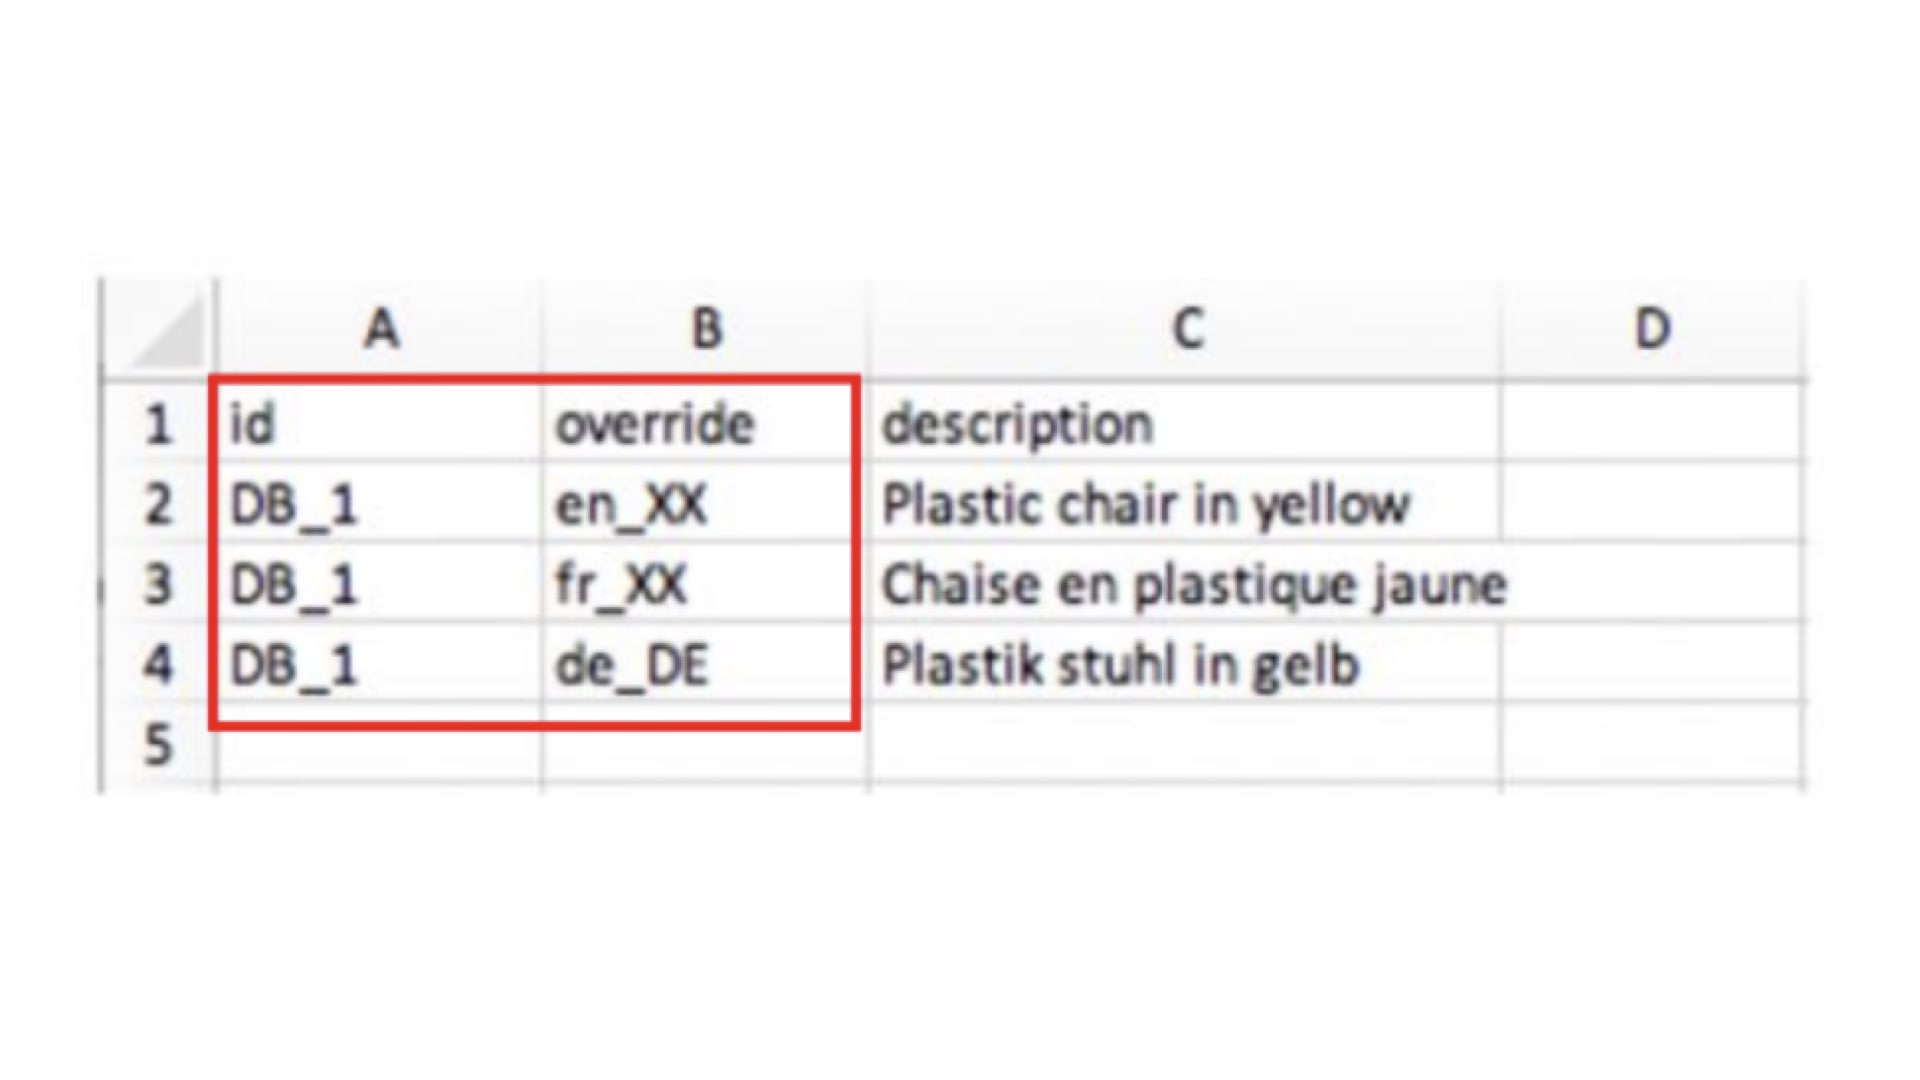Screen dimensions: 1920x1080
Task: Click "Plastic chair in yellow" cell
Action: [x=1186, y=504]
